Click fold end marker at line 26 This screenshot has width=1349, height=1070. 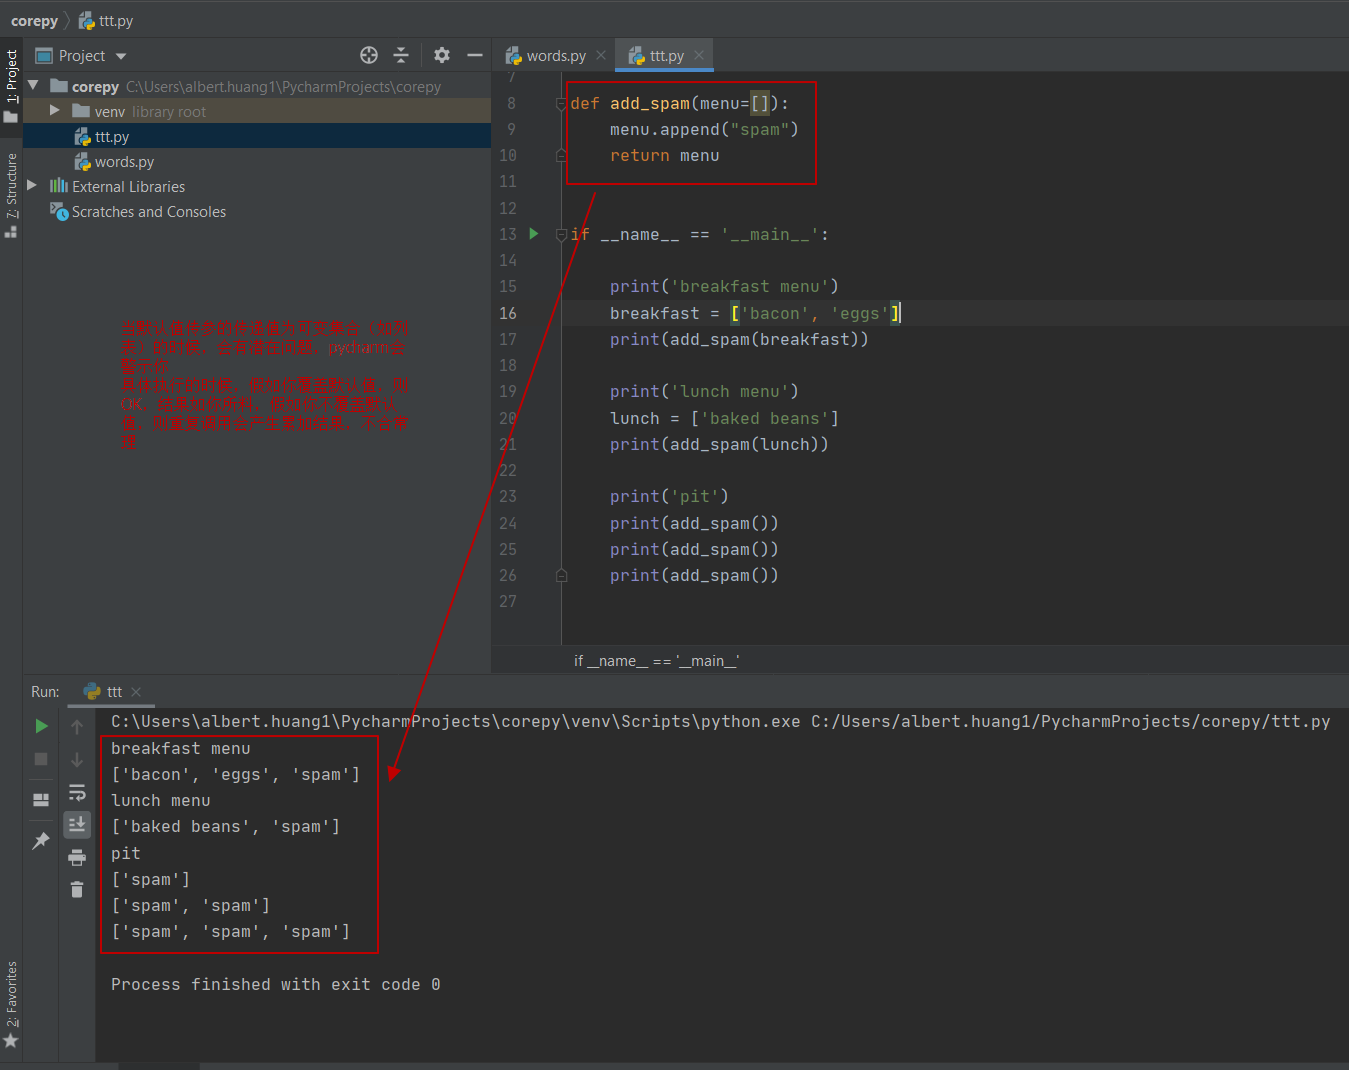561,575
